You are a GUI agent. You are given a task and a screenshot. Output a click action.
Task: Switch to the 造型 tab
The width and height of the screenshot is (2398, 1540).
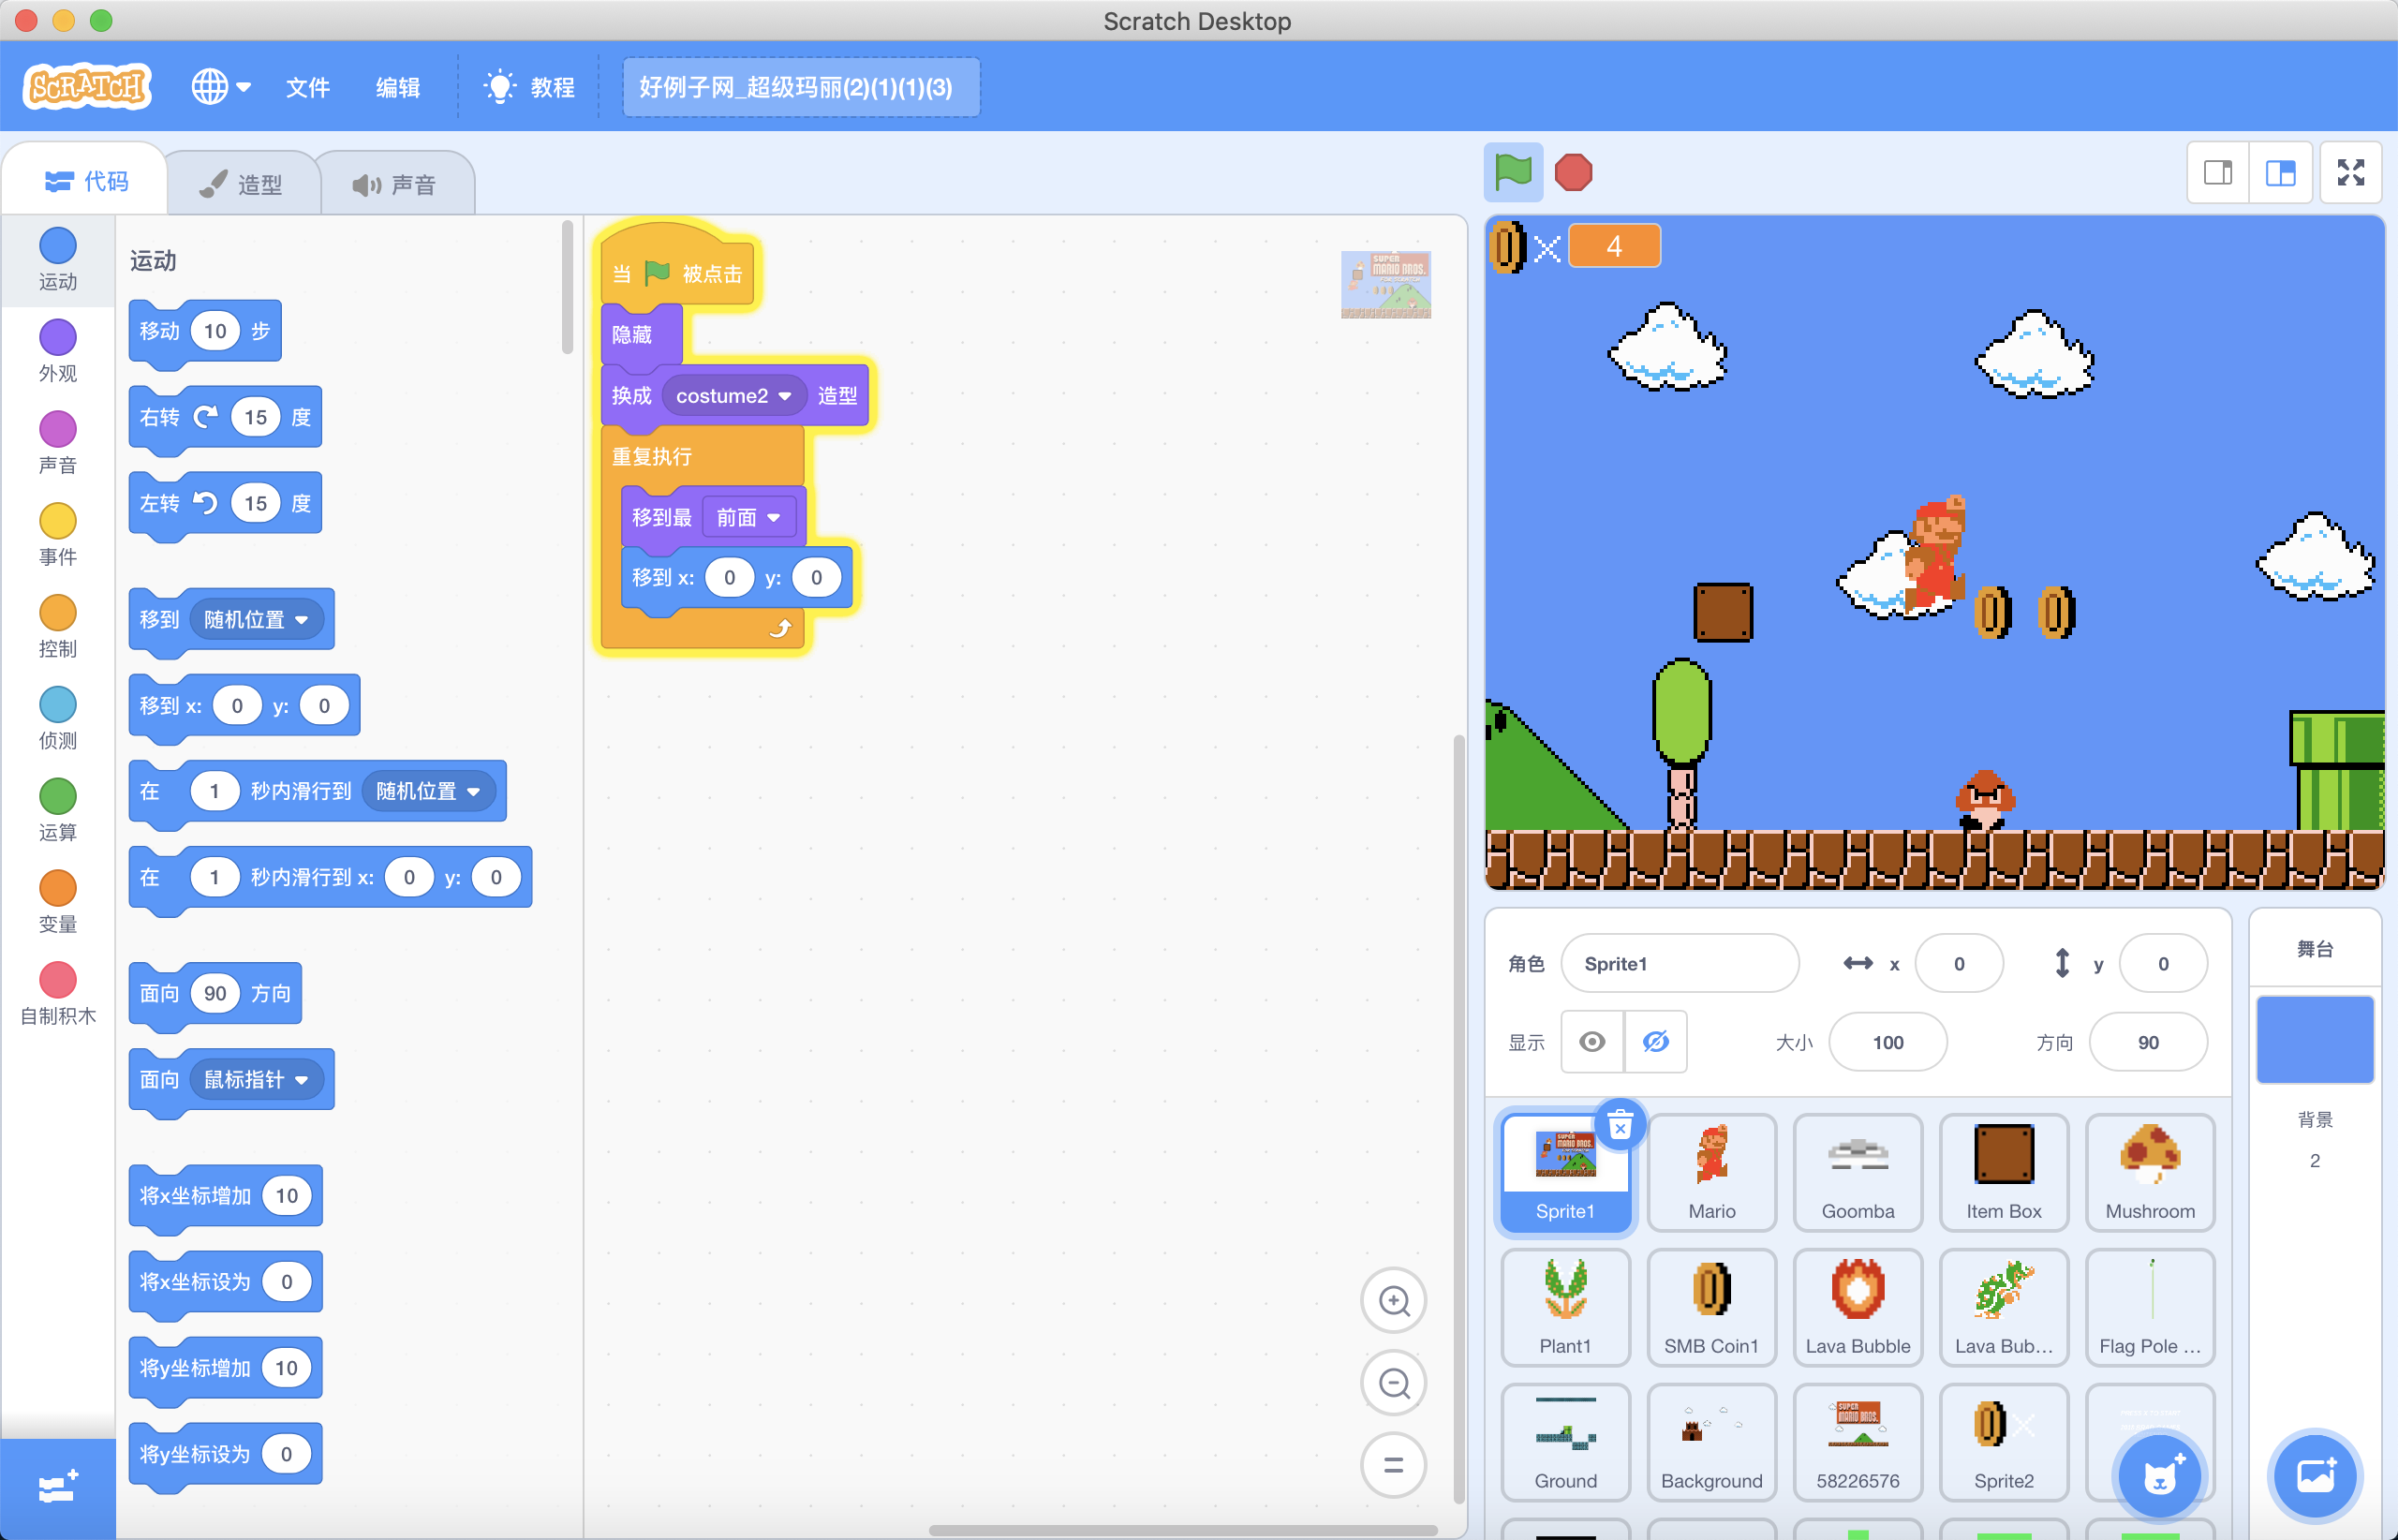[241, 184]
